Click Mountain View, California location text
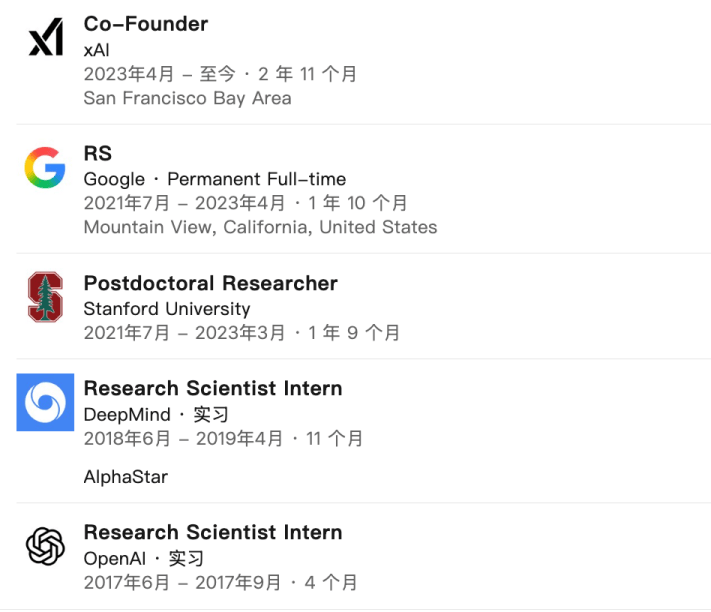The image size is (711, 612). tap(260, 227)
